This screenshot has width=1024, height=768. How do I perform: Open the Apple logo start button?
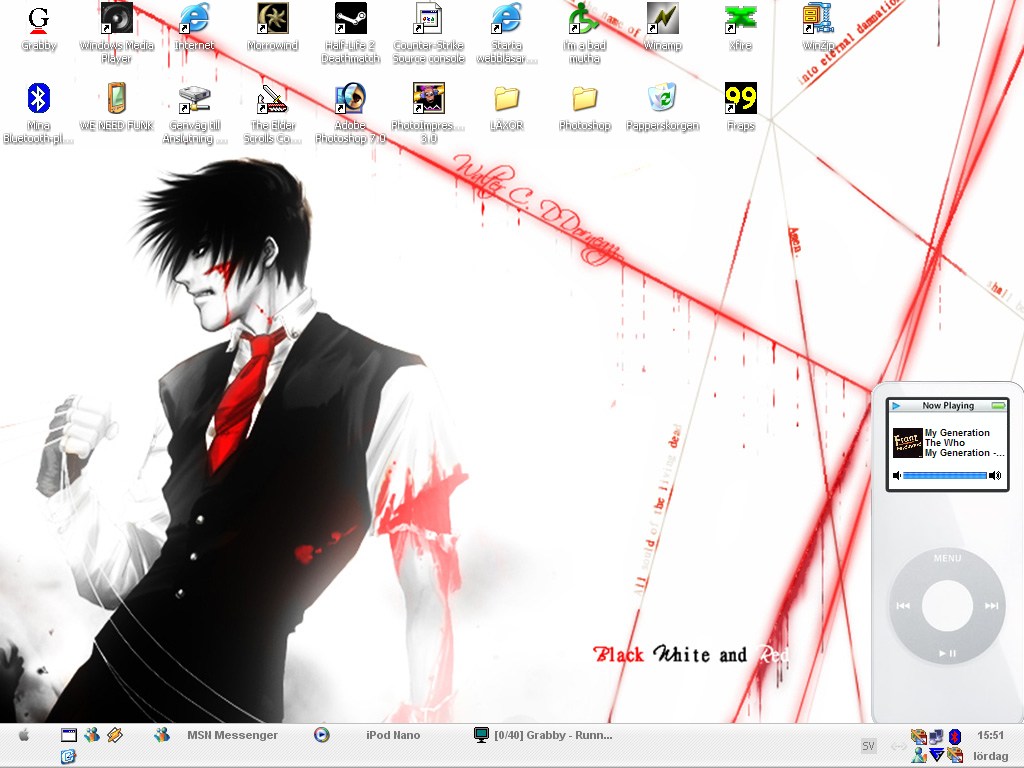(24, 735)
